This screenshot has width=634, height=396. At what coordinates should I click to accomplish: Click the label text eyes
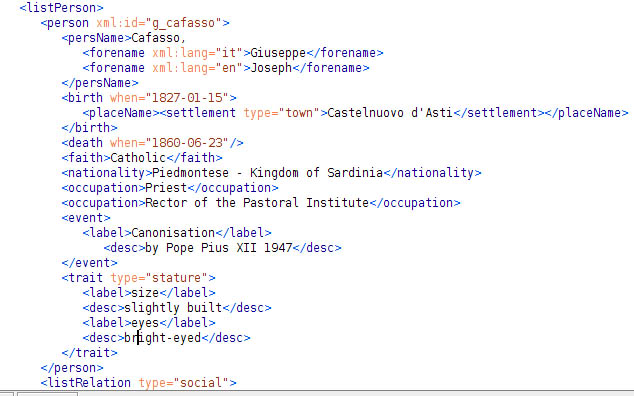tap(145, 323)
